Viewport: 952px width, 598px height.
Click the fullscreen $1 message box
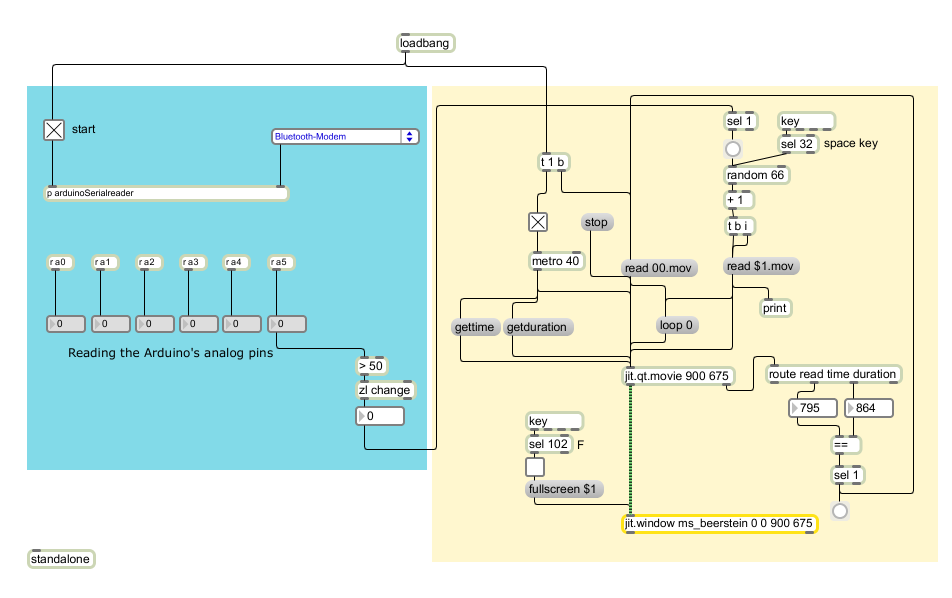point(565,489)
